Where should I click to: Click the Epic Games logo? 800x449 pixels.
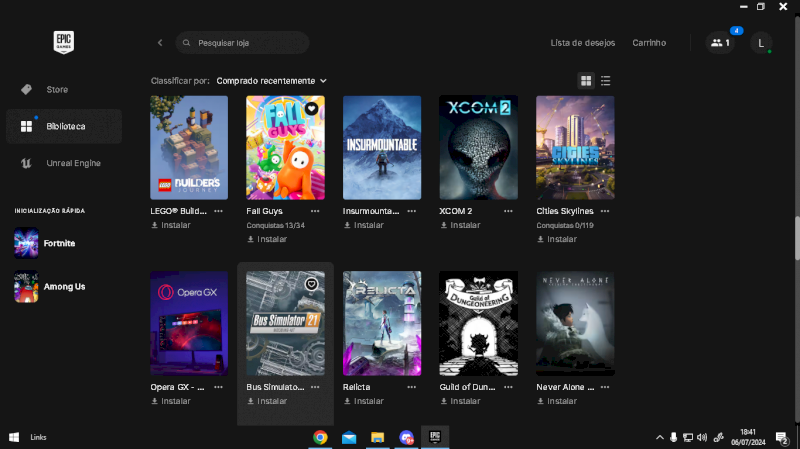click(x=64, y=42)
